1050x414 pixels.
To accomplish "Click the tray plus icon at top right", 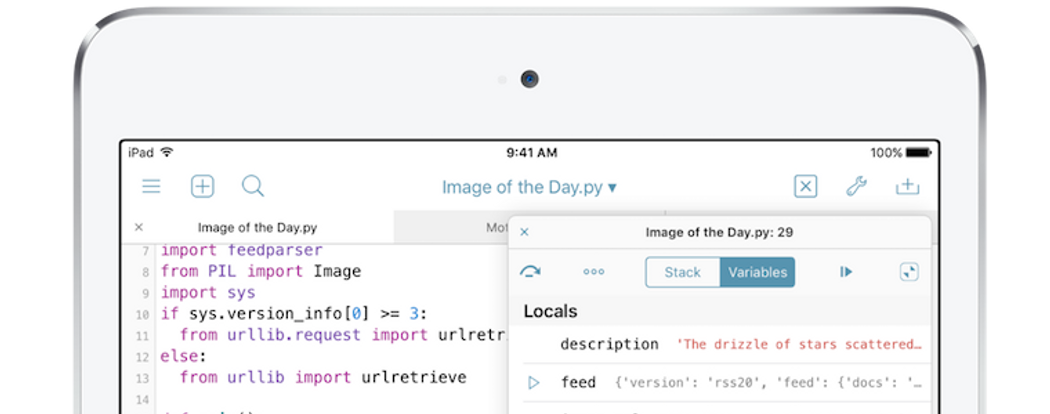I will point(907,186).
